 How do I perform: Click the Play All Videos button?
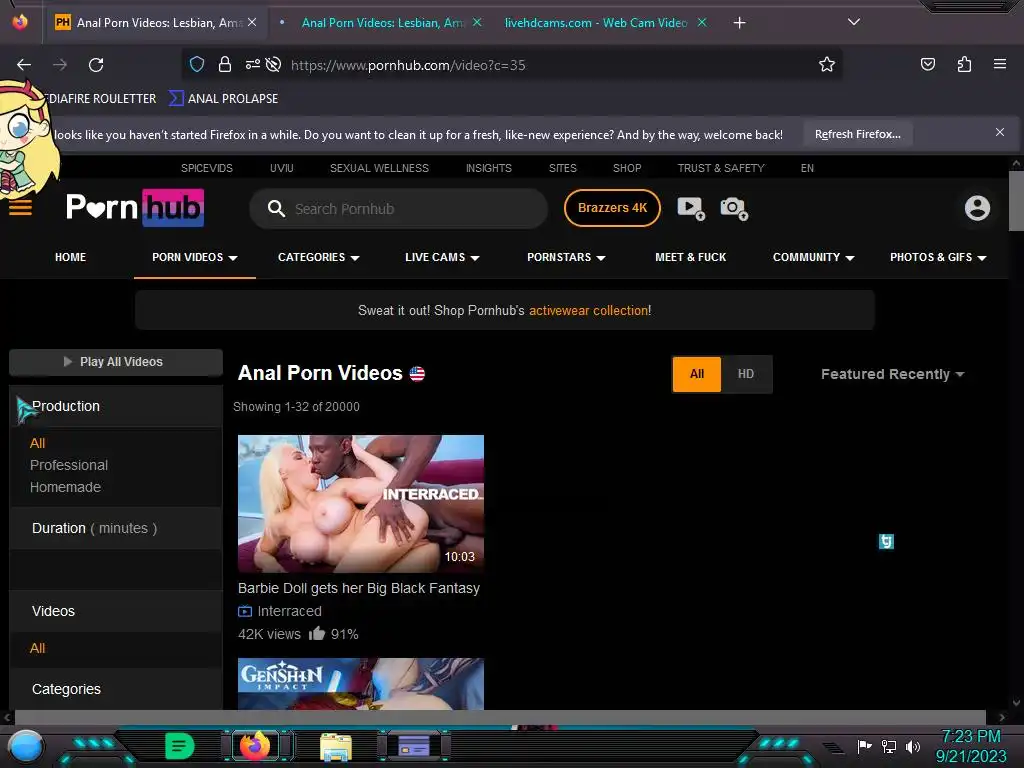[116, 362]
